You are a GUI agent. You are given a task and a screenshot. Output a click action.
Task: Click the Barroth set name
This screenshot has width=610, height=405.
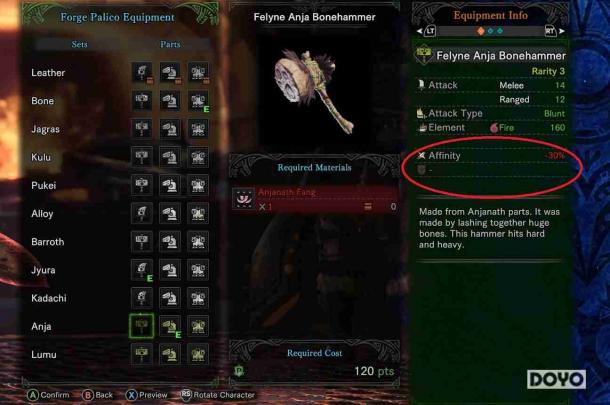coord(47,242)
